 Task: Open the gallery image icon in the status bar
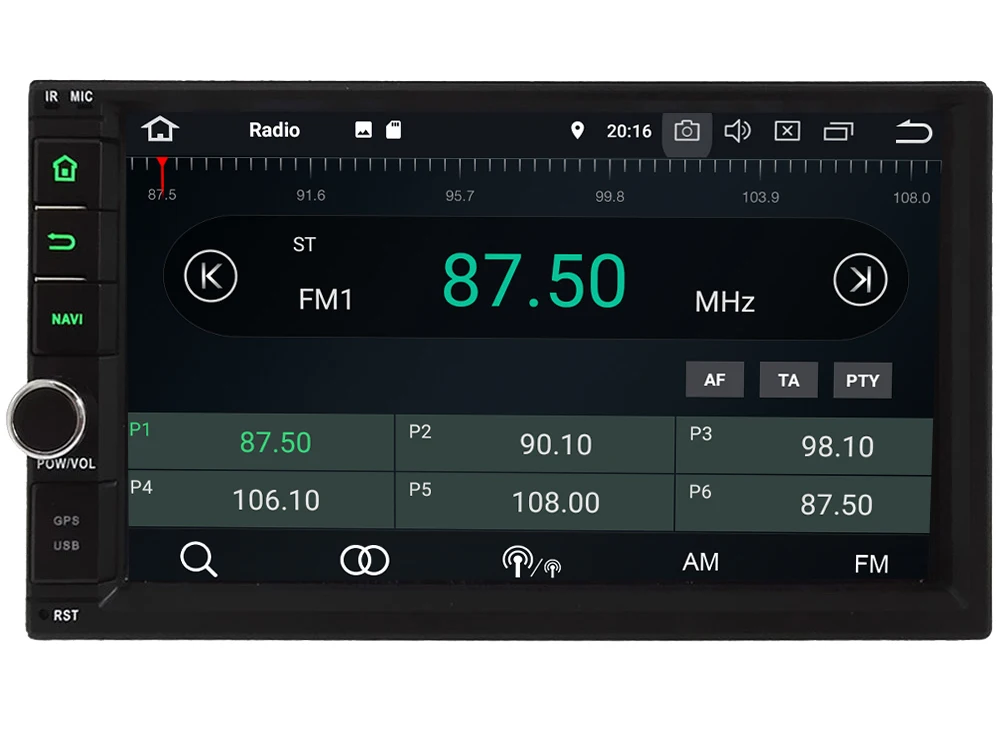pyautogui.click(x=363, y=130)
